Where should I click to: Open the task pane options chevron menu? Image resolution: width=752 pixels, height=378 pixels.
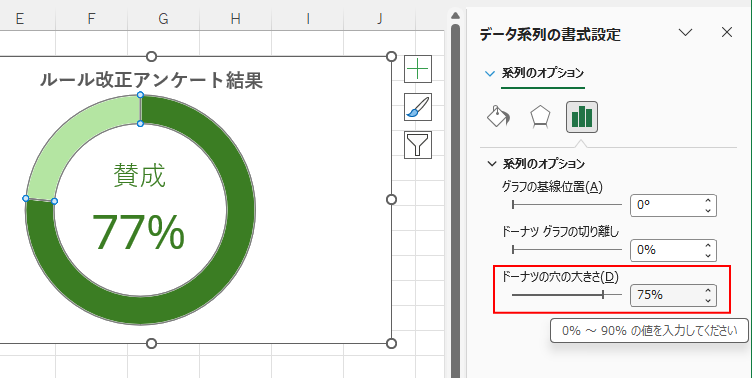[686, 32]
